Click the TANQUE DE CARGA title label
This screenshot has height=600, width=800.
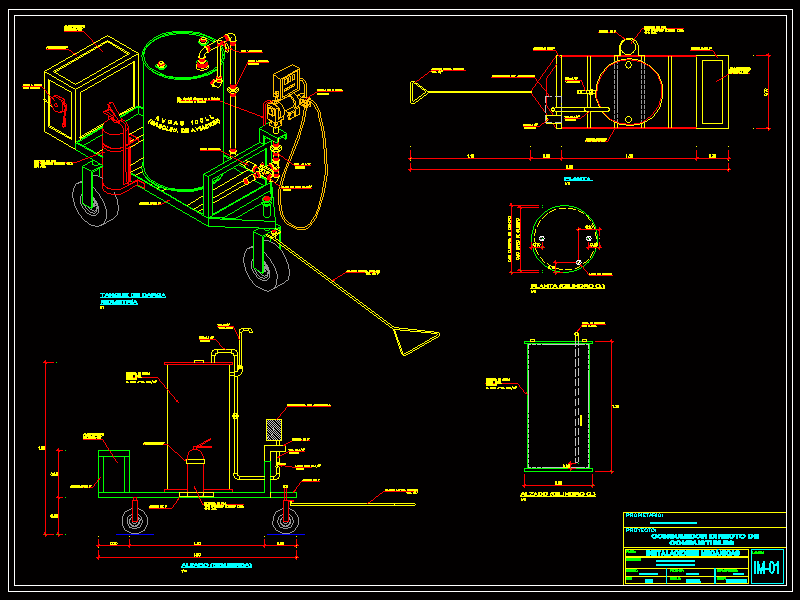(x=132, y=296)
